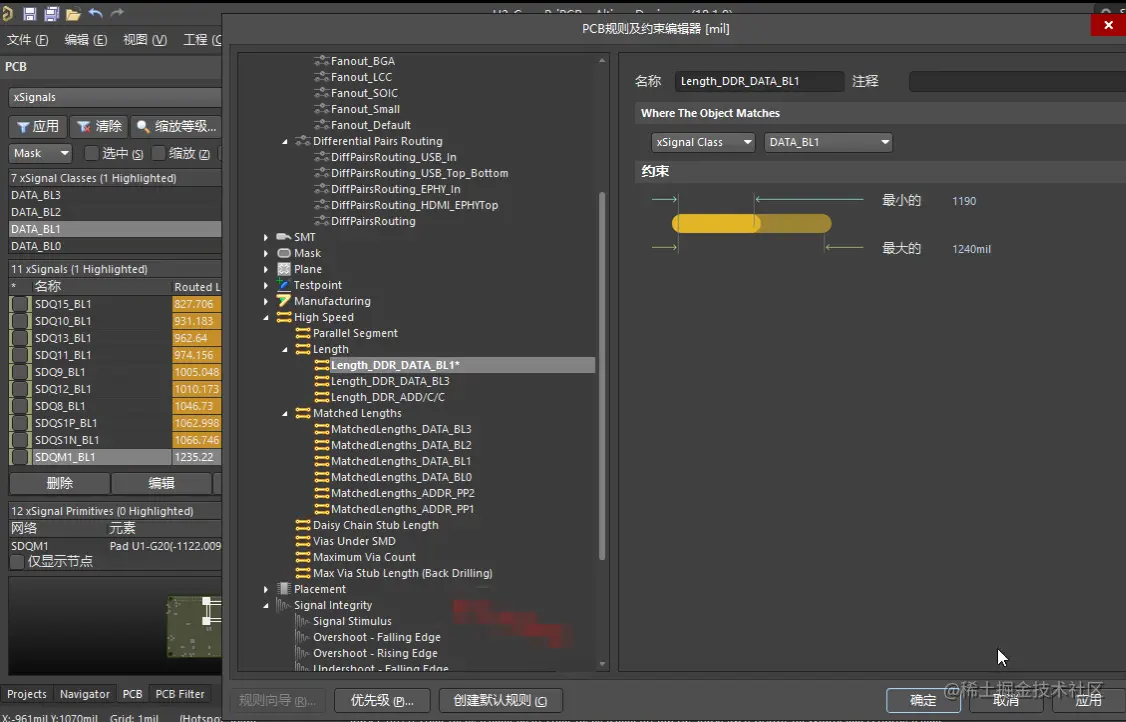Click the Open folder icon
This screenshot has height=722, width=1126.
73,14
